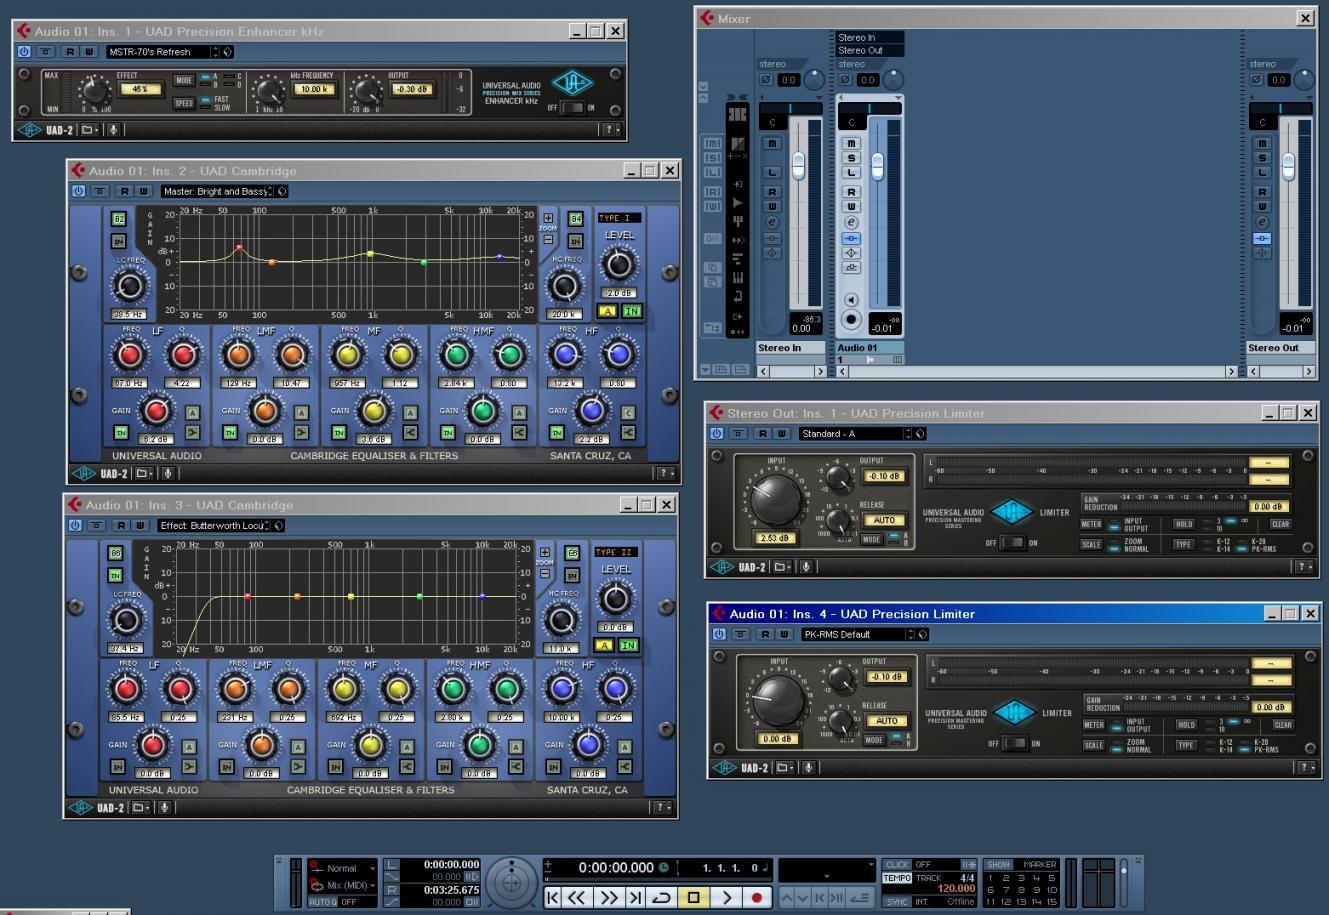The height and width of the screenshot is (915, 1329).
Task: Open Stereo Out output routing of Audio 01
Action: tap(869, 50)
